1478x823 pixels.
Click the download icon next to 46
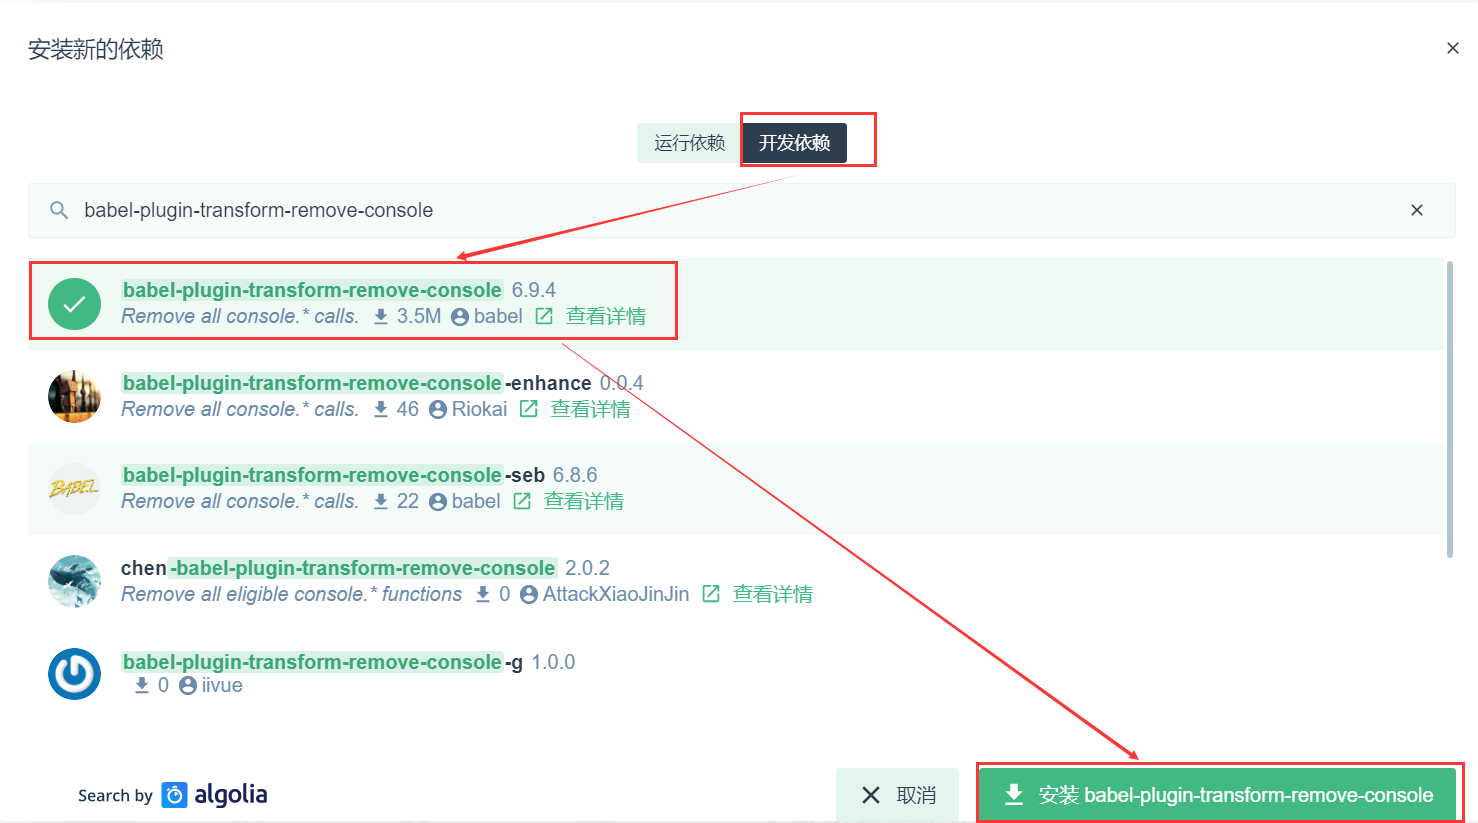click(380, 409)
